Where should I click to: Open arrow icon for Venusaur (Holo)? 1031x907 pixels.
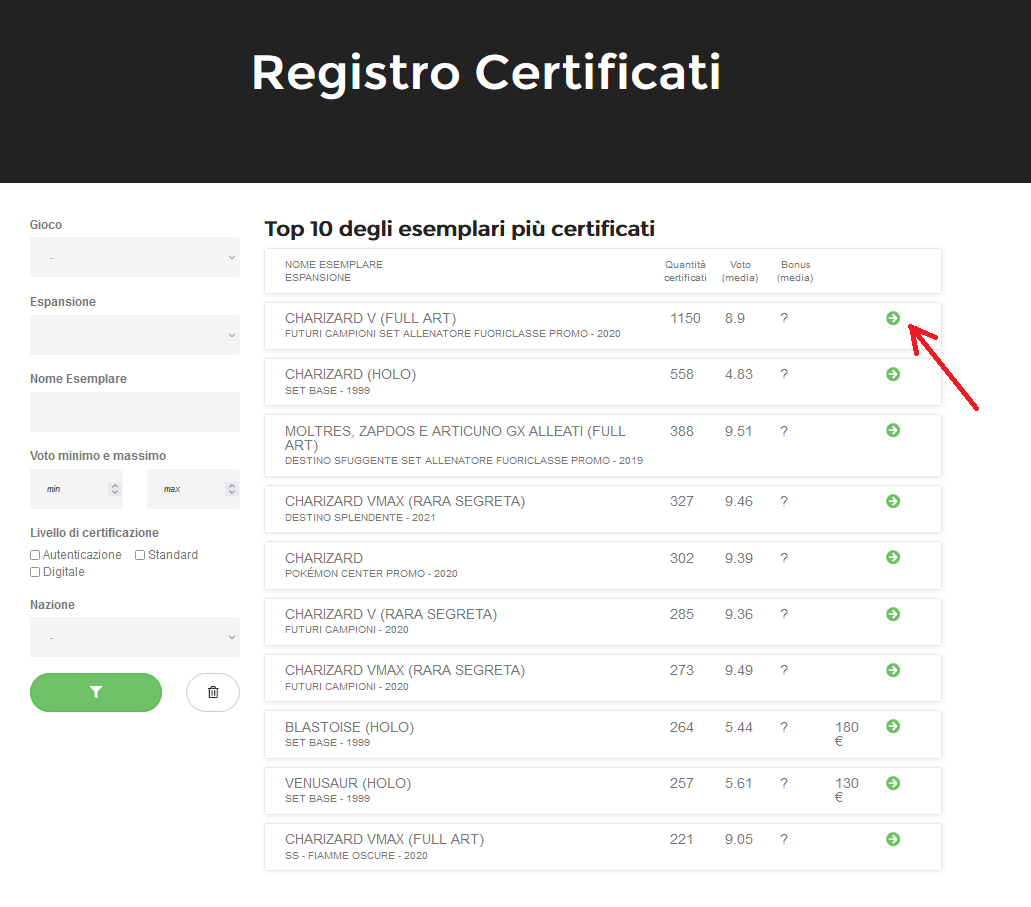coord(893,783)
